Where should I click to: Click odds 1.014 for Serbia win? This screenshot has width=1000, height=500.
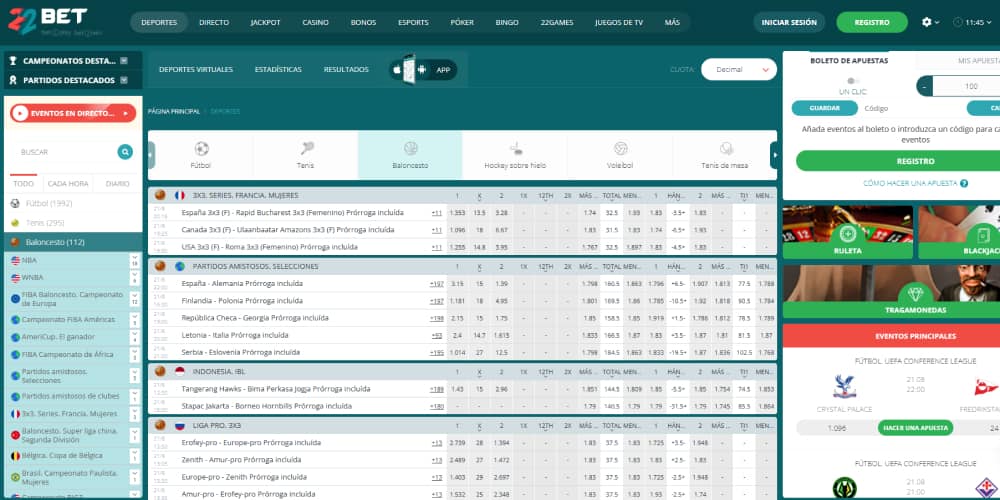(457, 353)
